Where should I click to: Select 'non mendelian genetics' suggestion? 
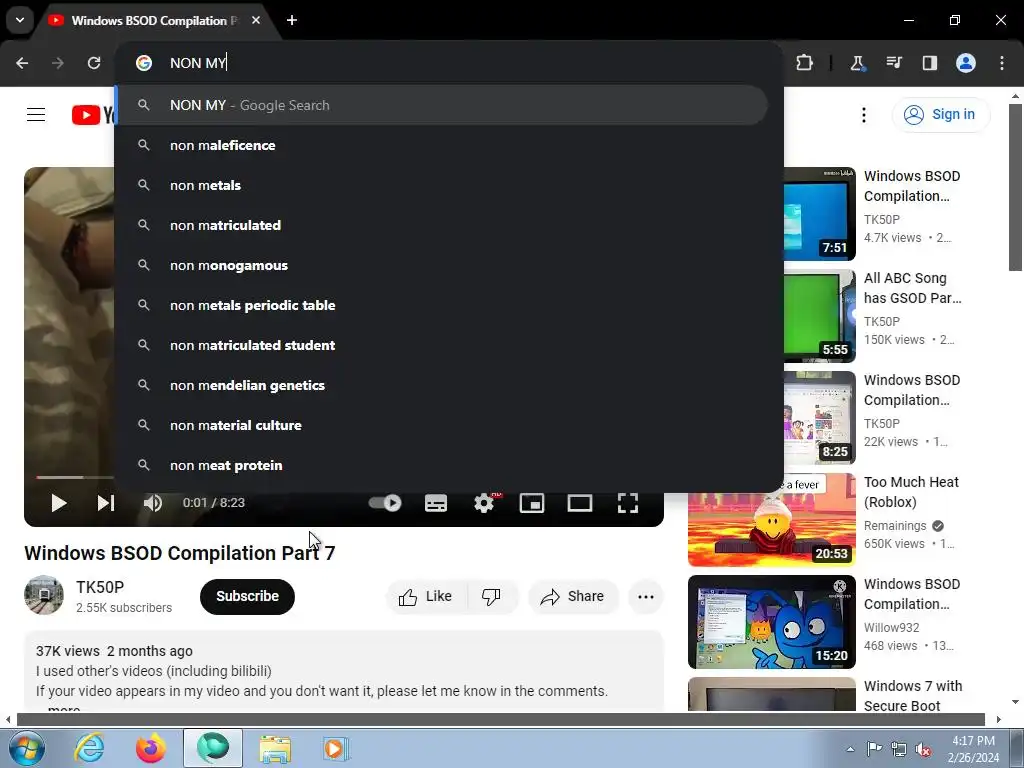tap(441, 385)
